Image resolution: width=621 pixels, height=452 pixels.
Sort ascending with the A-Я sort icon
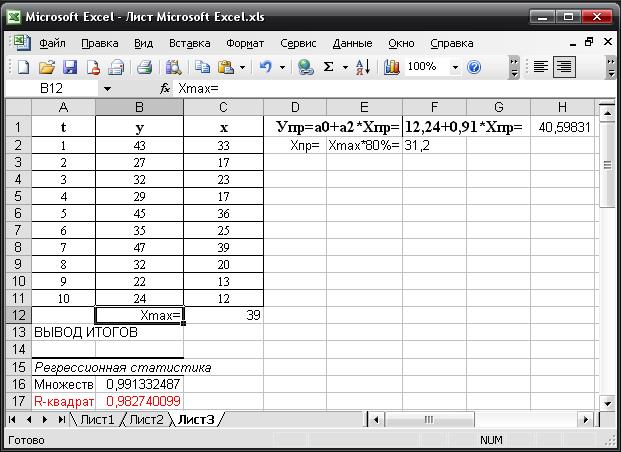[x=363, y=67]
